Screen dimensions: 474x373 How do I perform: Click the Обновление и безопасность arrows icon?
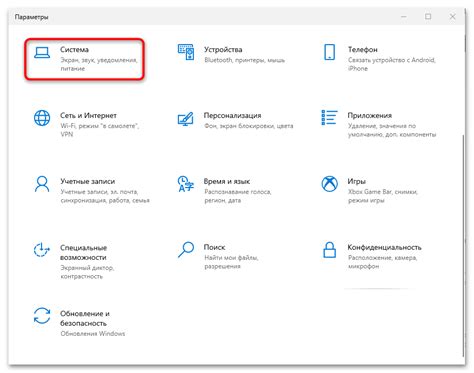click(42, 316)
